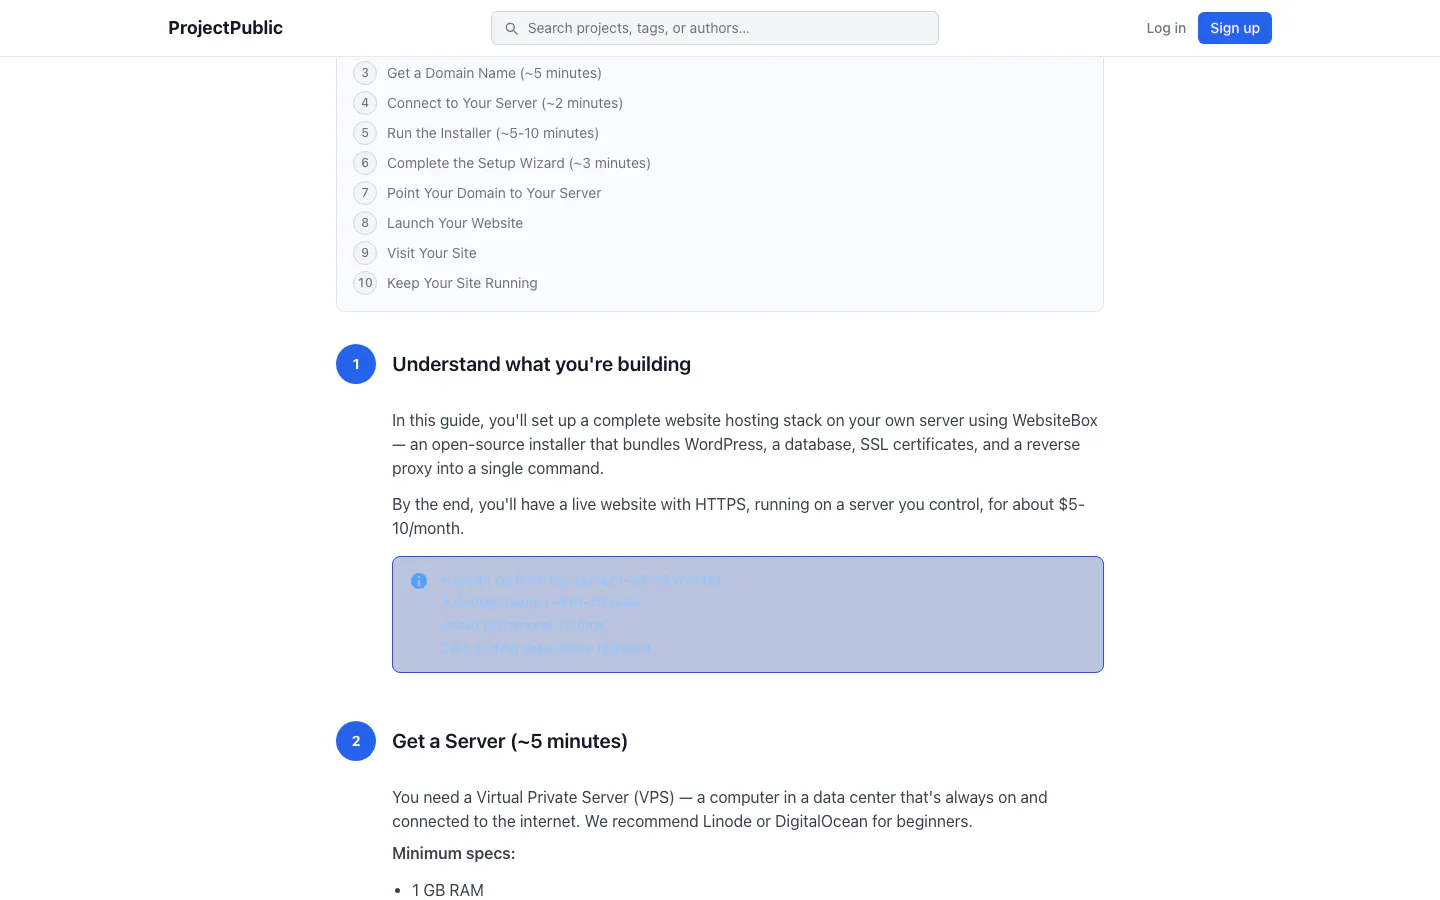
Task: Click the numbered 5 circle in contents
Action: point(365,133)
